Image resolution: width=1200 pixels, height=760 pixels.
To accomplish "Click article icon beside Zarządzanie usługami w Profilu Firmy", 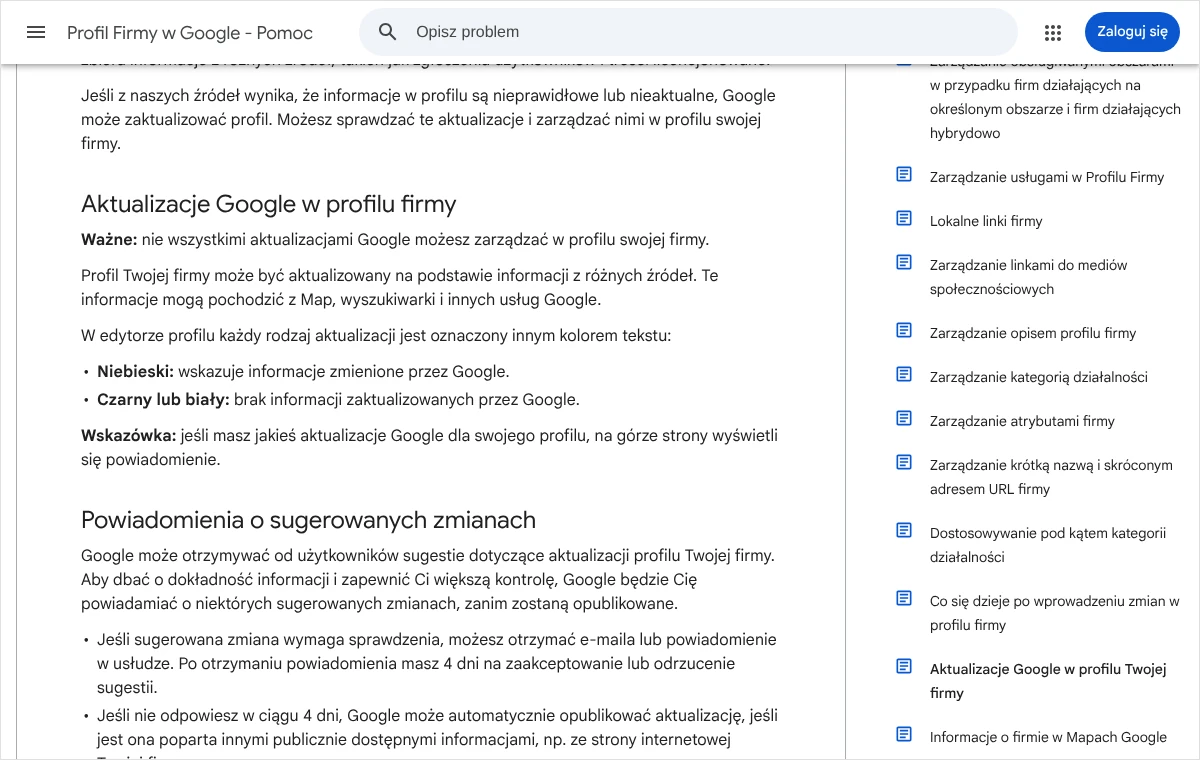I will (x=904, y=174).
